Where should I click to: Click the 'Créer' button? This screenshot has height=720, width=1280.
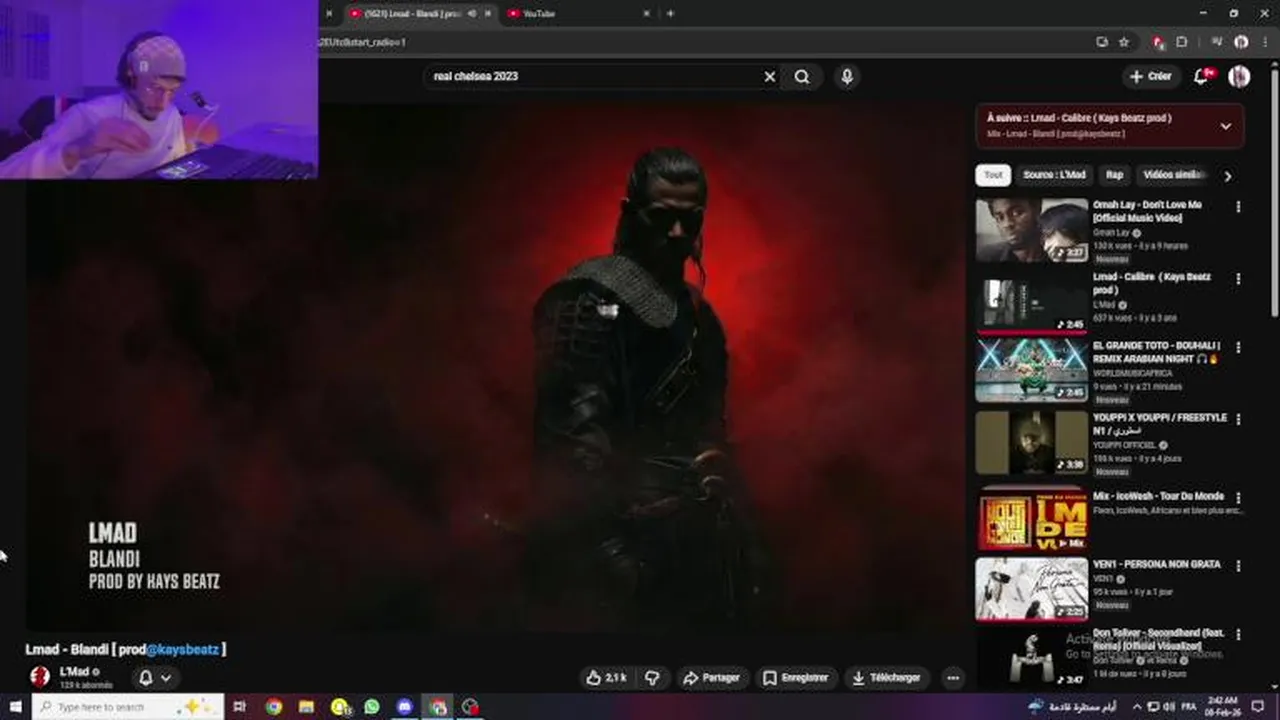point(1150,76)
